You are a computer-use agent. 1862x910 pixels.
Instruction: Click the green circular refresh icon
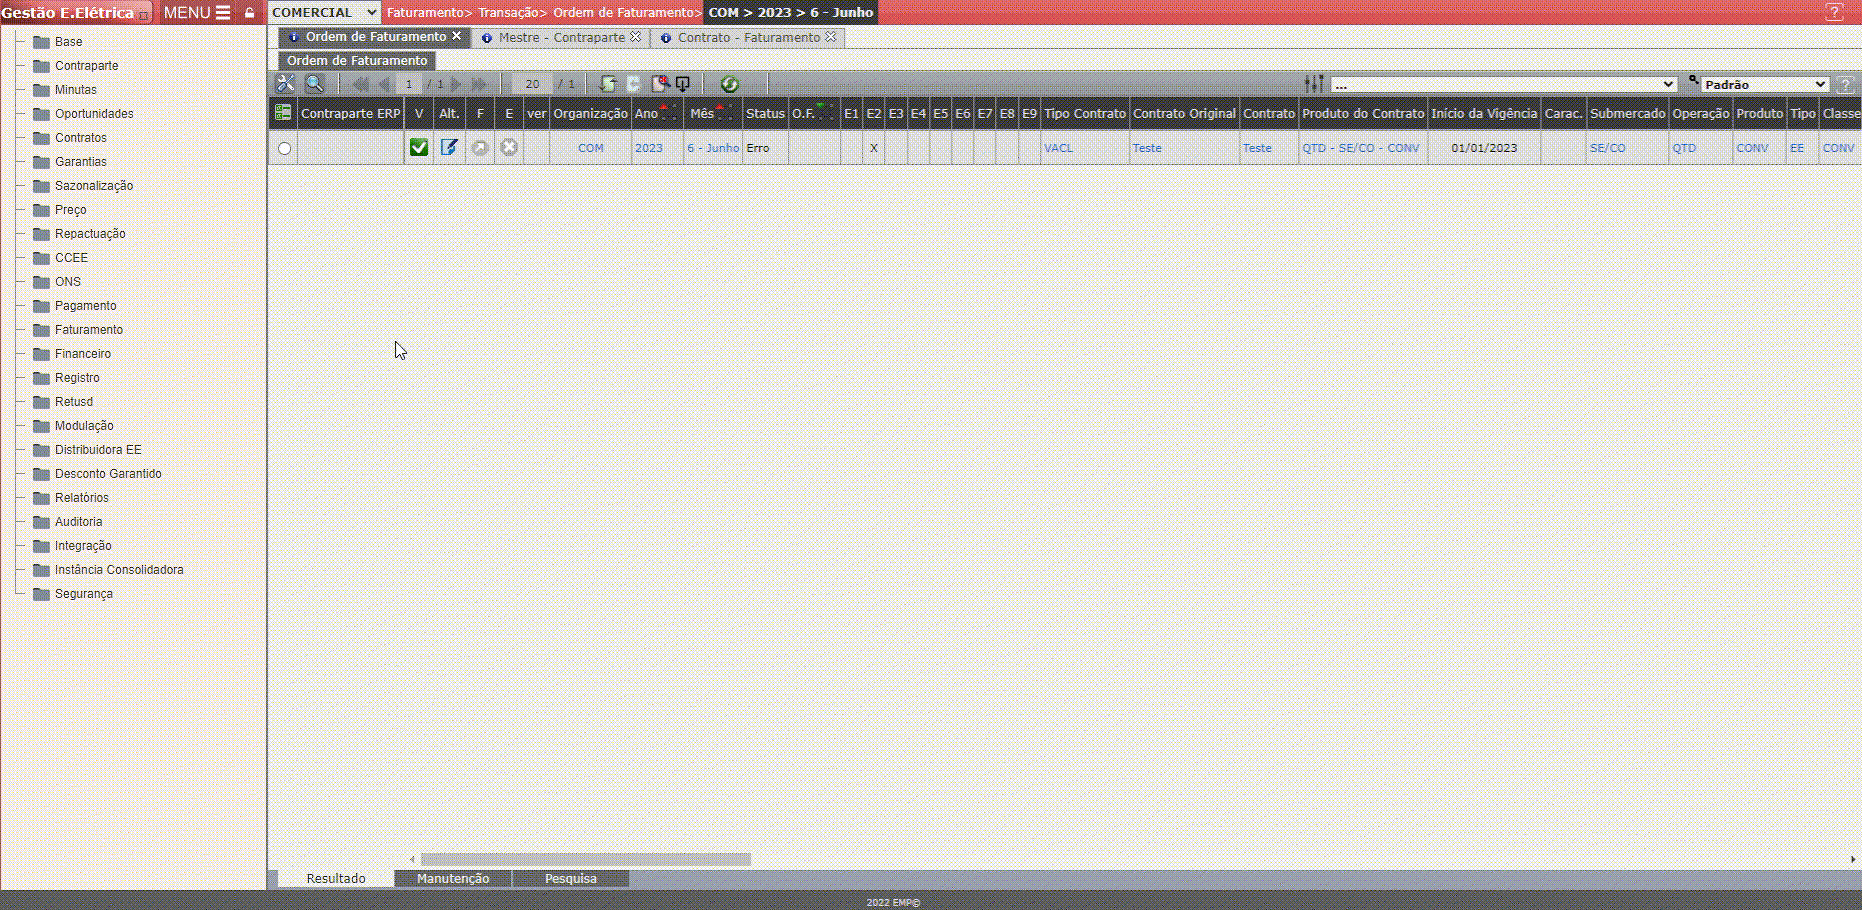pos(729,84)
